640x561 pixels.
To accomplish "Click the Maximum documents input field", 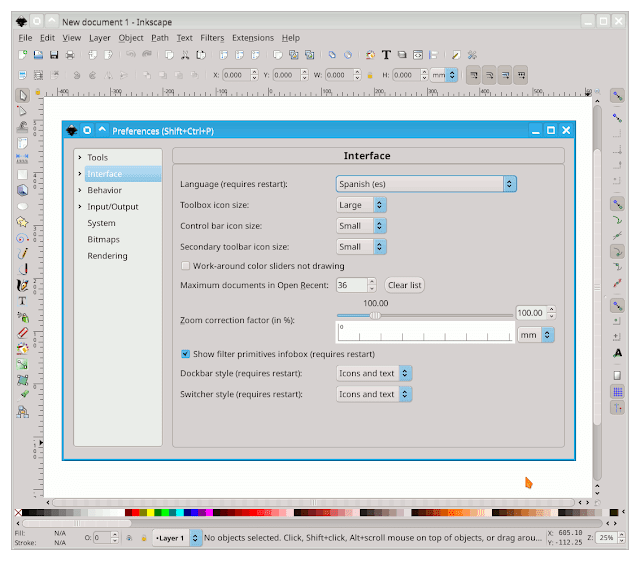I will pyautogui.click(x=352, y=285).
